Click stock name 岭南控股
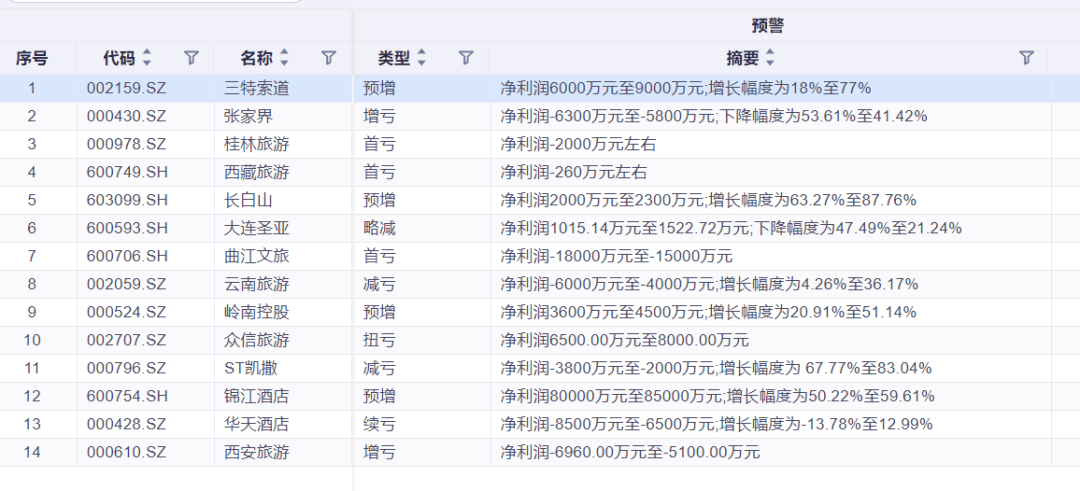Image resolution: width=1080 pixels, height=491 pixels. click(x=256, y=312)
